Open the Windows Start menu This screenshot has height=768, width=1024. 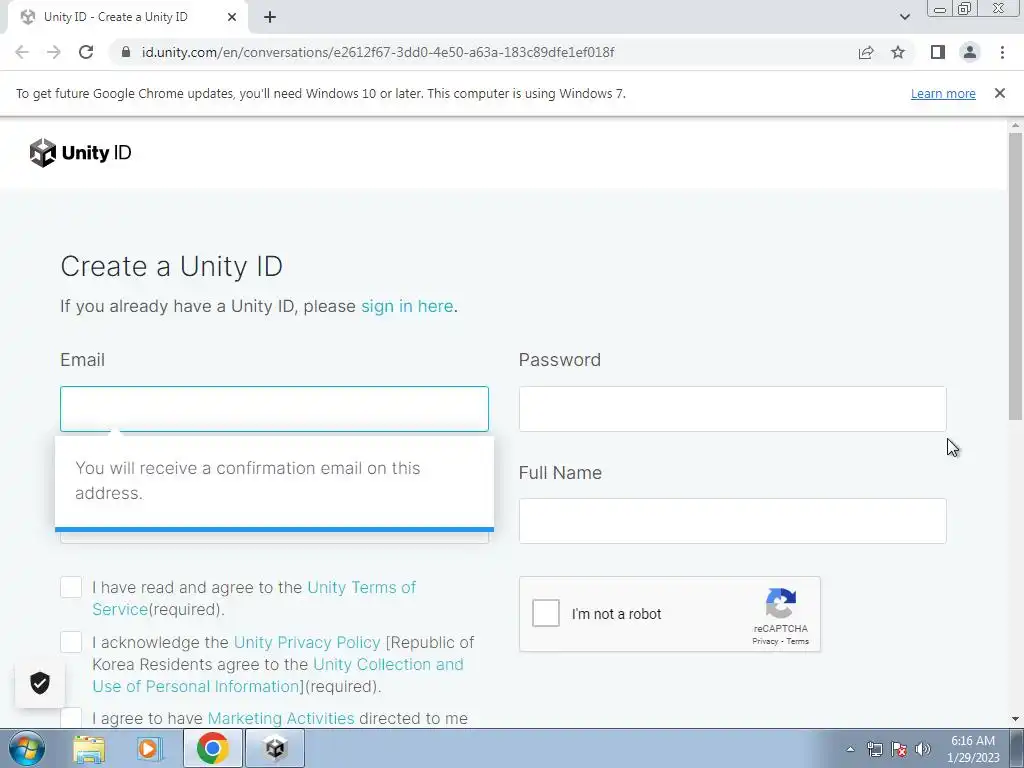[27, 748]
